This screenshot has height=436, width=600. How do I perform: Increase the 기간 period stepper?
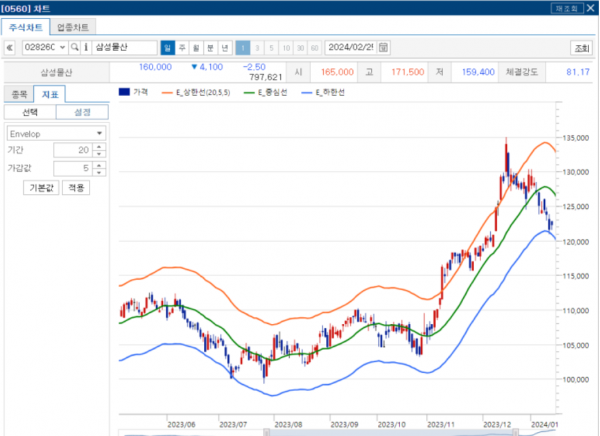(x=99, y=147)
